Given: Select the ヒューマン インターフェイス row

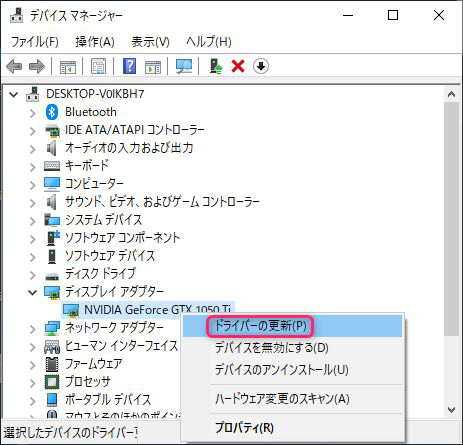Looking at the screenshot, I should click(x=121, y=346).
